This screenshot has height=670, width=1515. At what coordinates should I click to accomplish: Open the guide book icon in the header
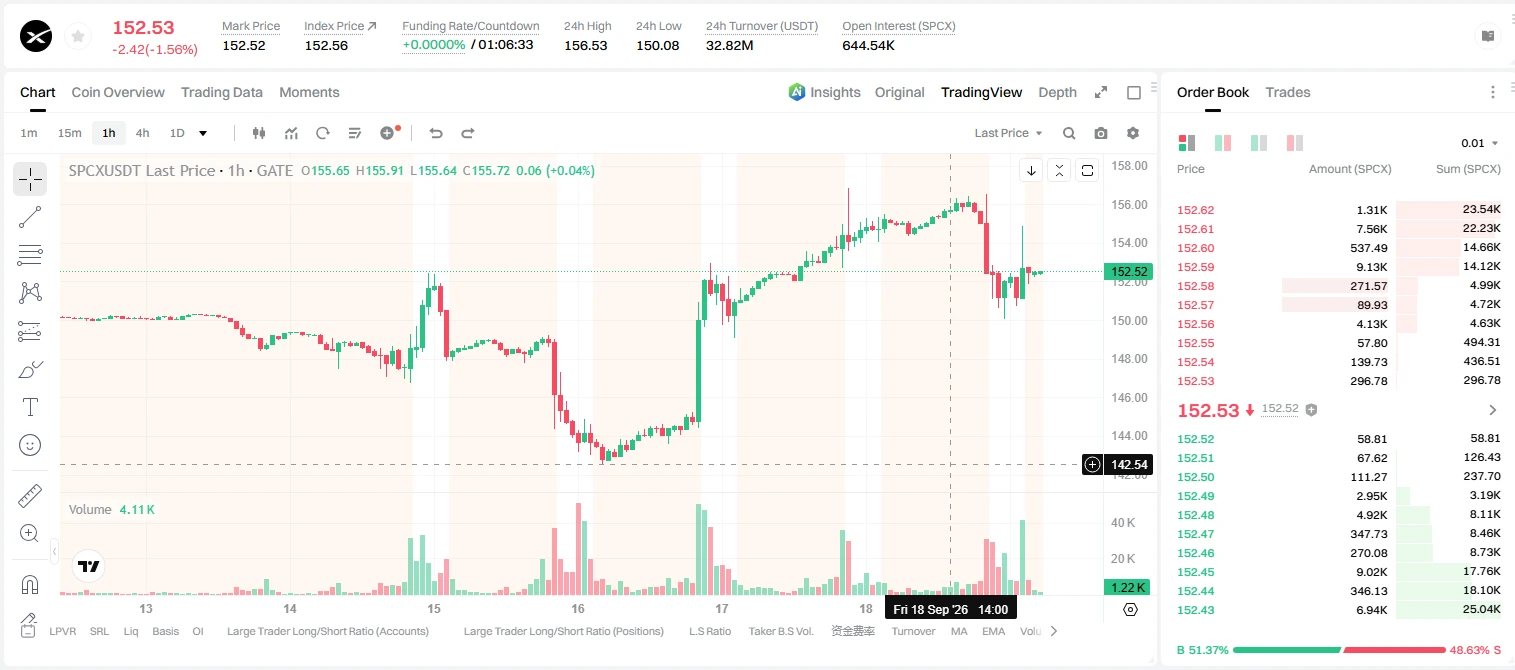[1488, 36]
